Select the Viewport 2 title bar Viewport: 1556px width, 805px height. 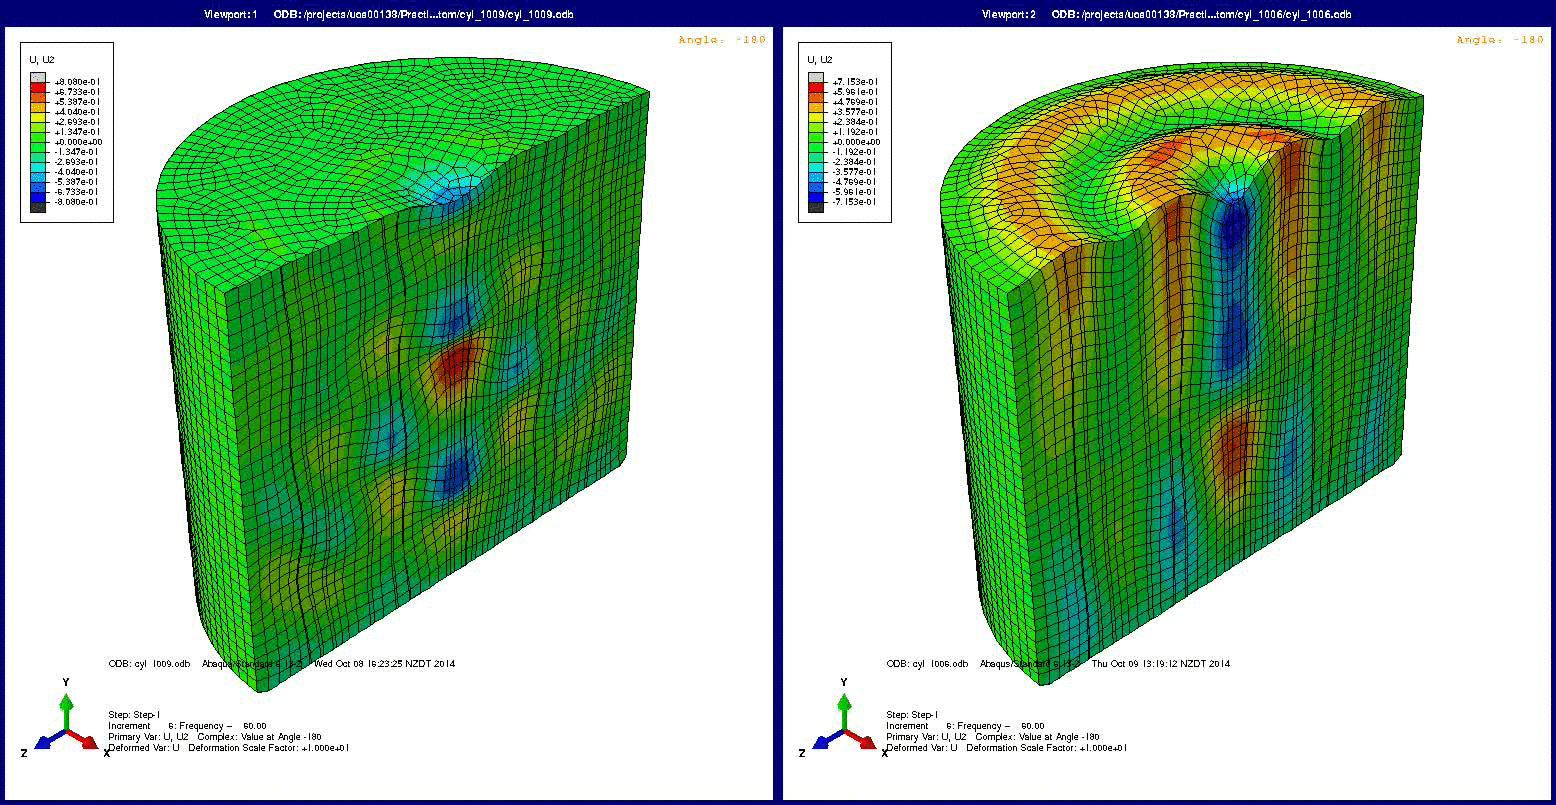[1166, 14]
